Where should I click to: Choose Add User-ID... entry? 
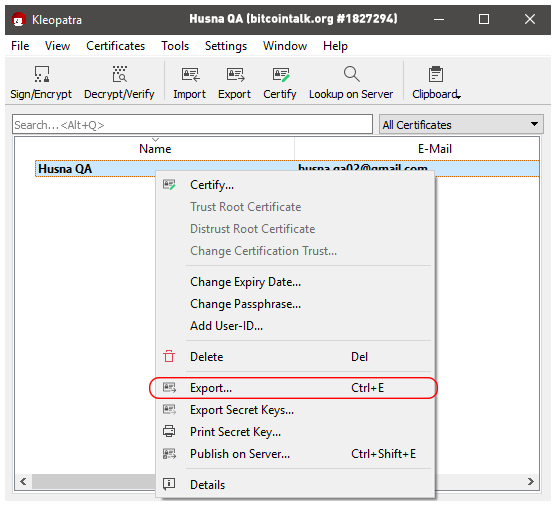pos(295,326)
